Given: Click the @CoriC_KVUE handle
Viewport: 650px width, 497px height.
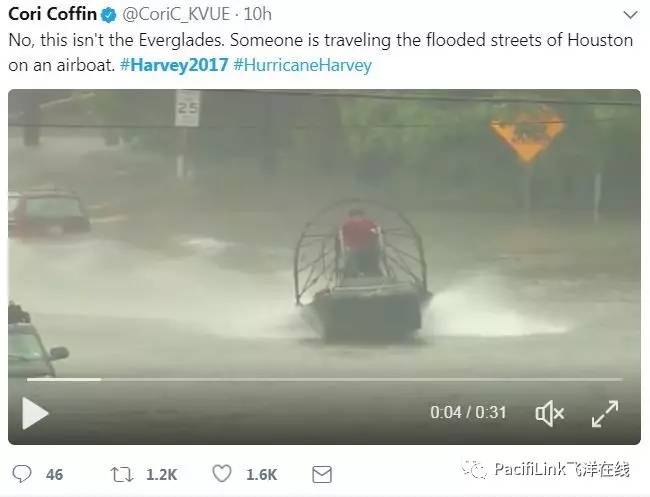Looking at the screenshot, I should pyautogui.click(x=176, y=15).
